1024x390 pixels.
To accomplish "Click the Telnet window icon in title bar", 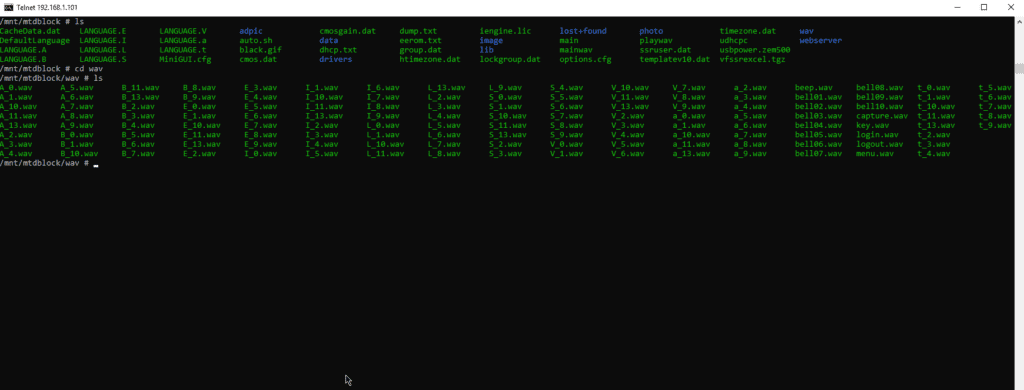I will tap(9, 7).
